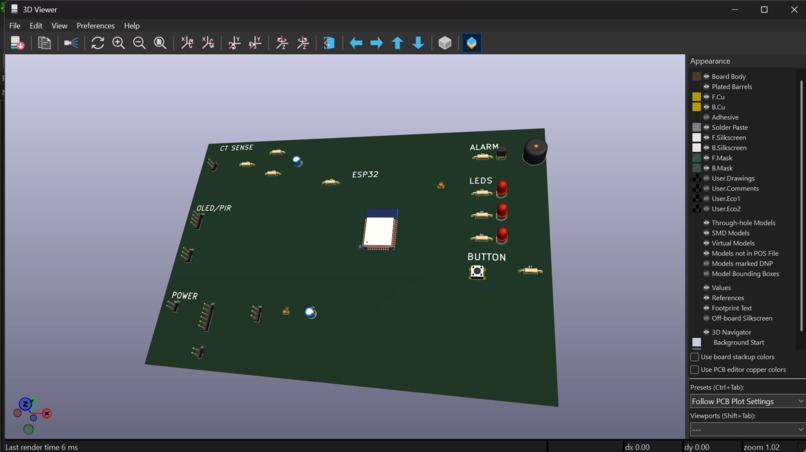Open the File menu
Screen dimensions: 806x452
(x=15, y=25)
